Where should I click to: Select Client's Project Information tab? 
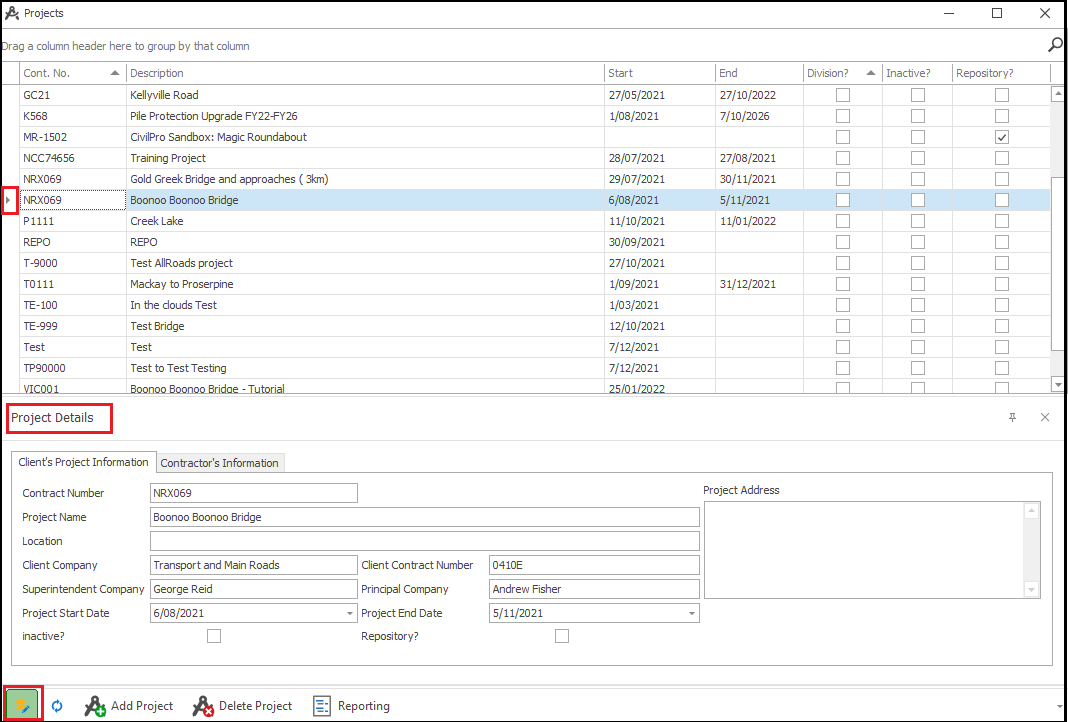[83, 462]
